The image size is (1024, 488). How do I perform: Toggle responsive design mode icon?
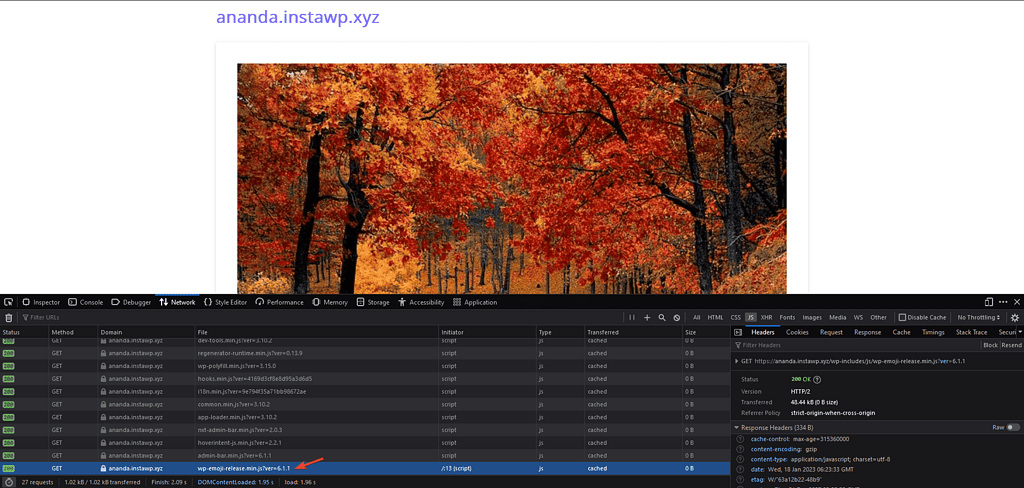tap(989, 302)
